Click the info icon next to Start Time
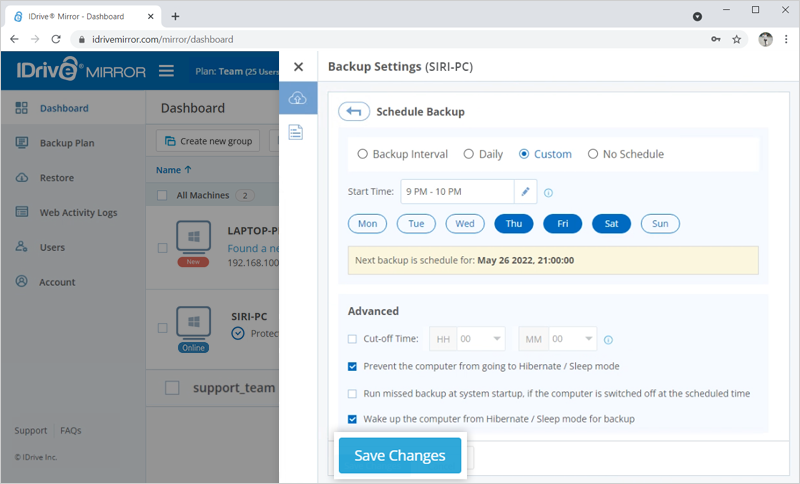The image size is (800, 484). [x=548, y=193]
